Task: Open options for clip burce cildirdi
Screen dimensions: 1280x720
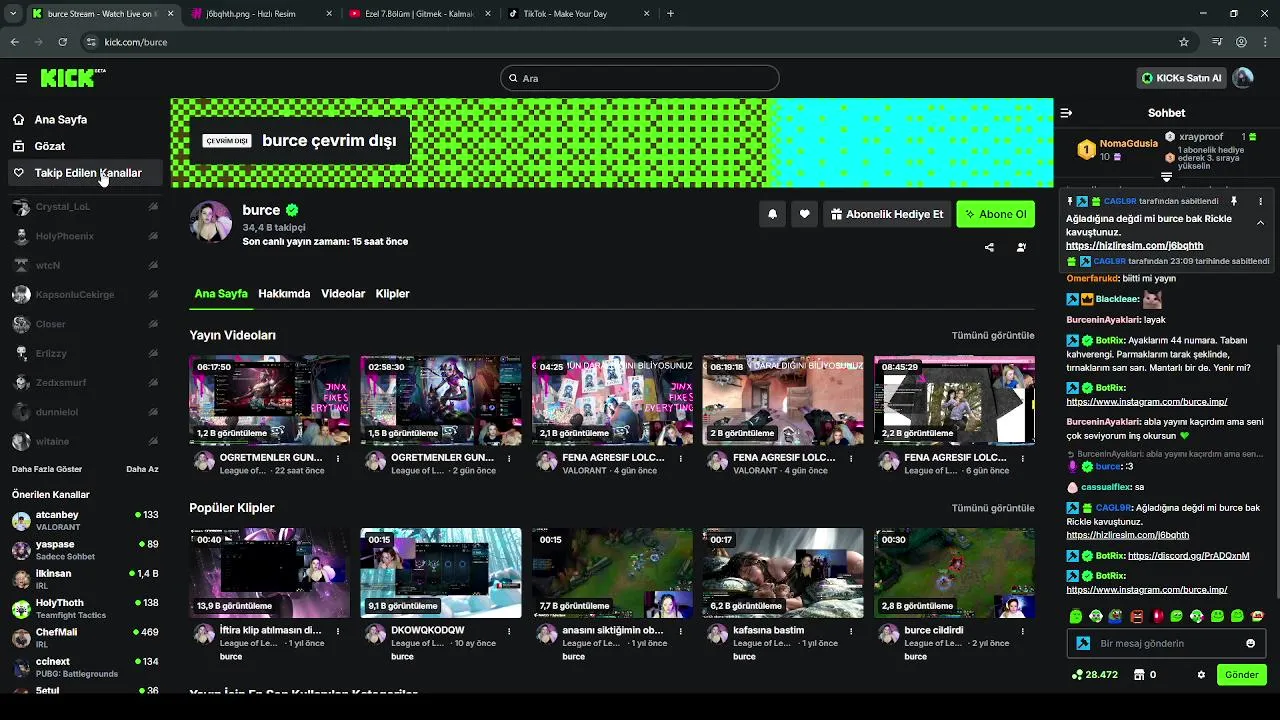Action: pos(1022,632)
